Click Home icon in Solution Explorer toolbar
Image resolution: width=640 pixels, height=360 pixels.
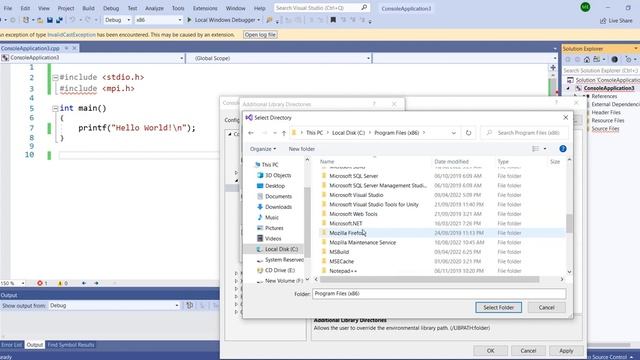587,60
